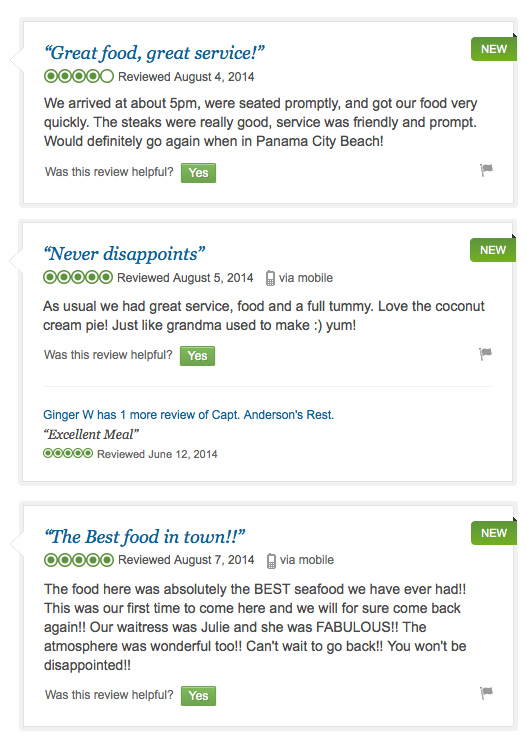Flag the "Never disappoints" review
Viewport: 527px width, 753px height.
tap(485, 354)
